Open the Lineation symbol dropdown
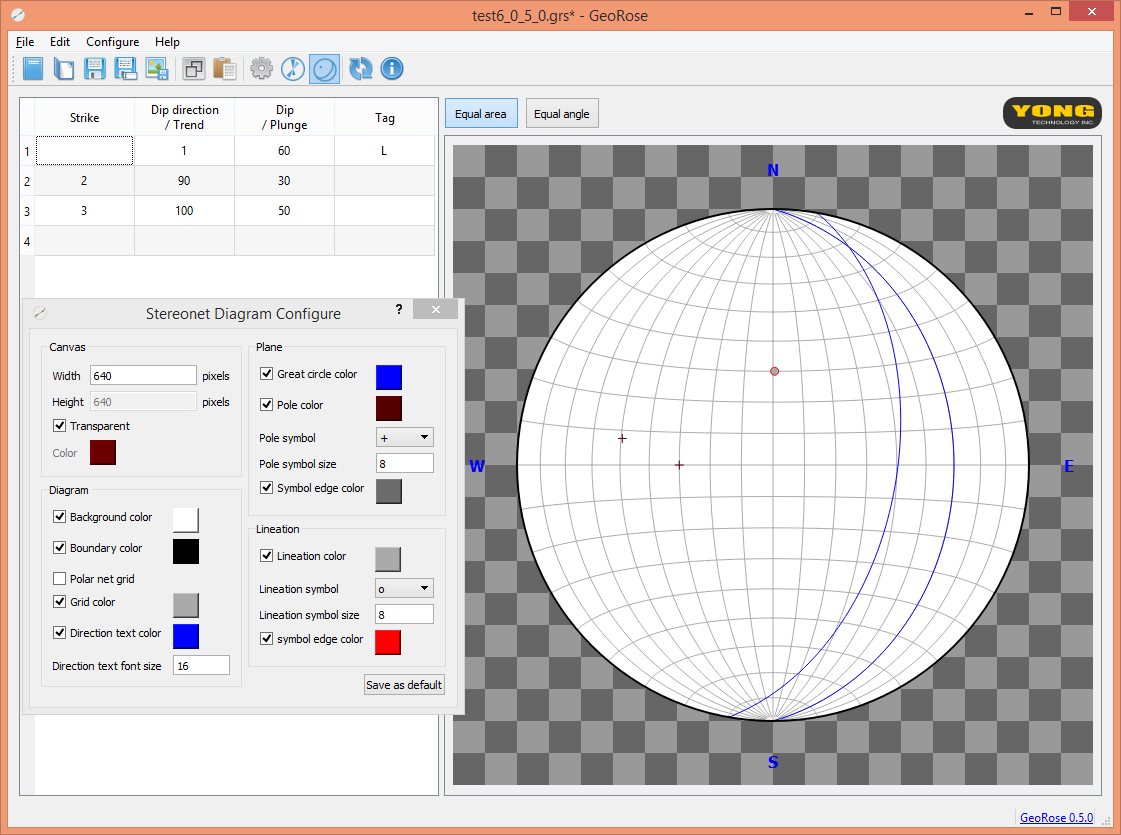1121x835 pixels. (405, 588)
